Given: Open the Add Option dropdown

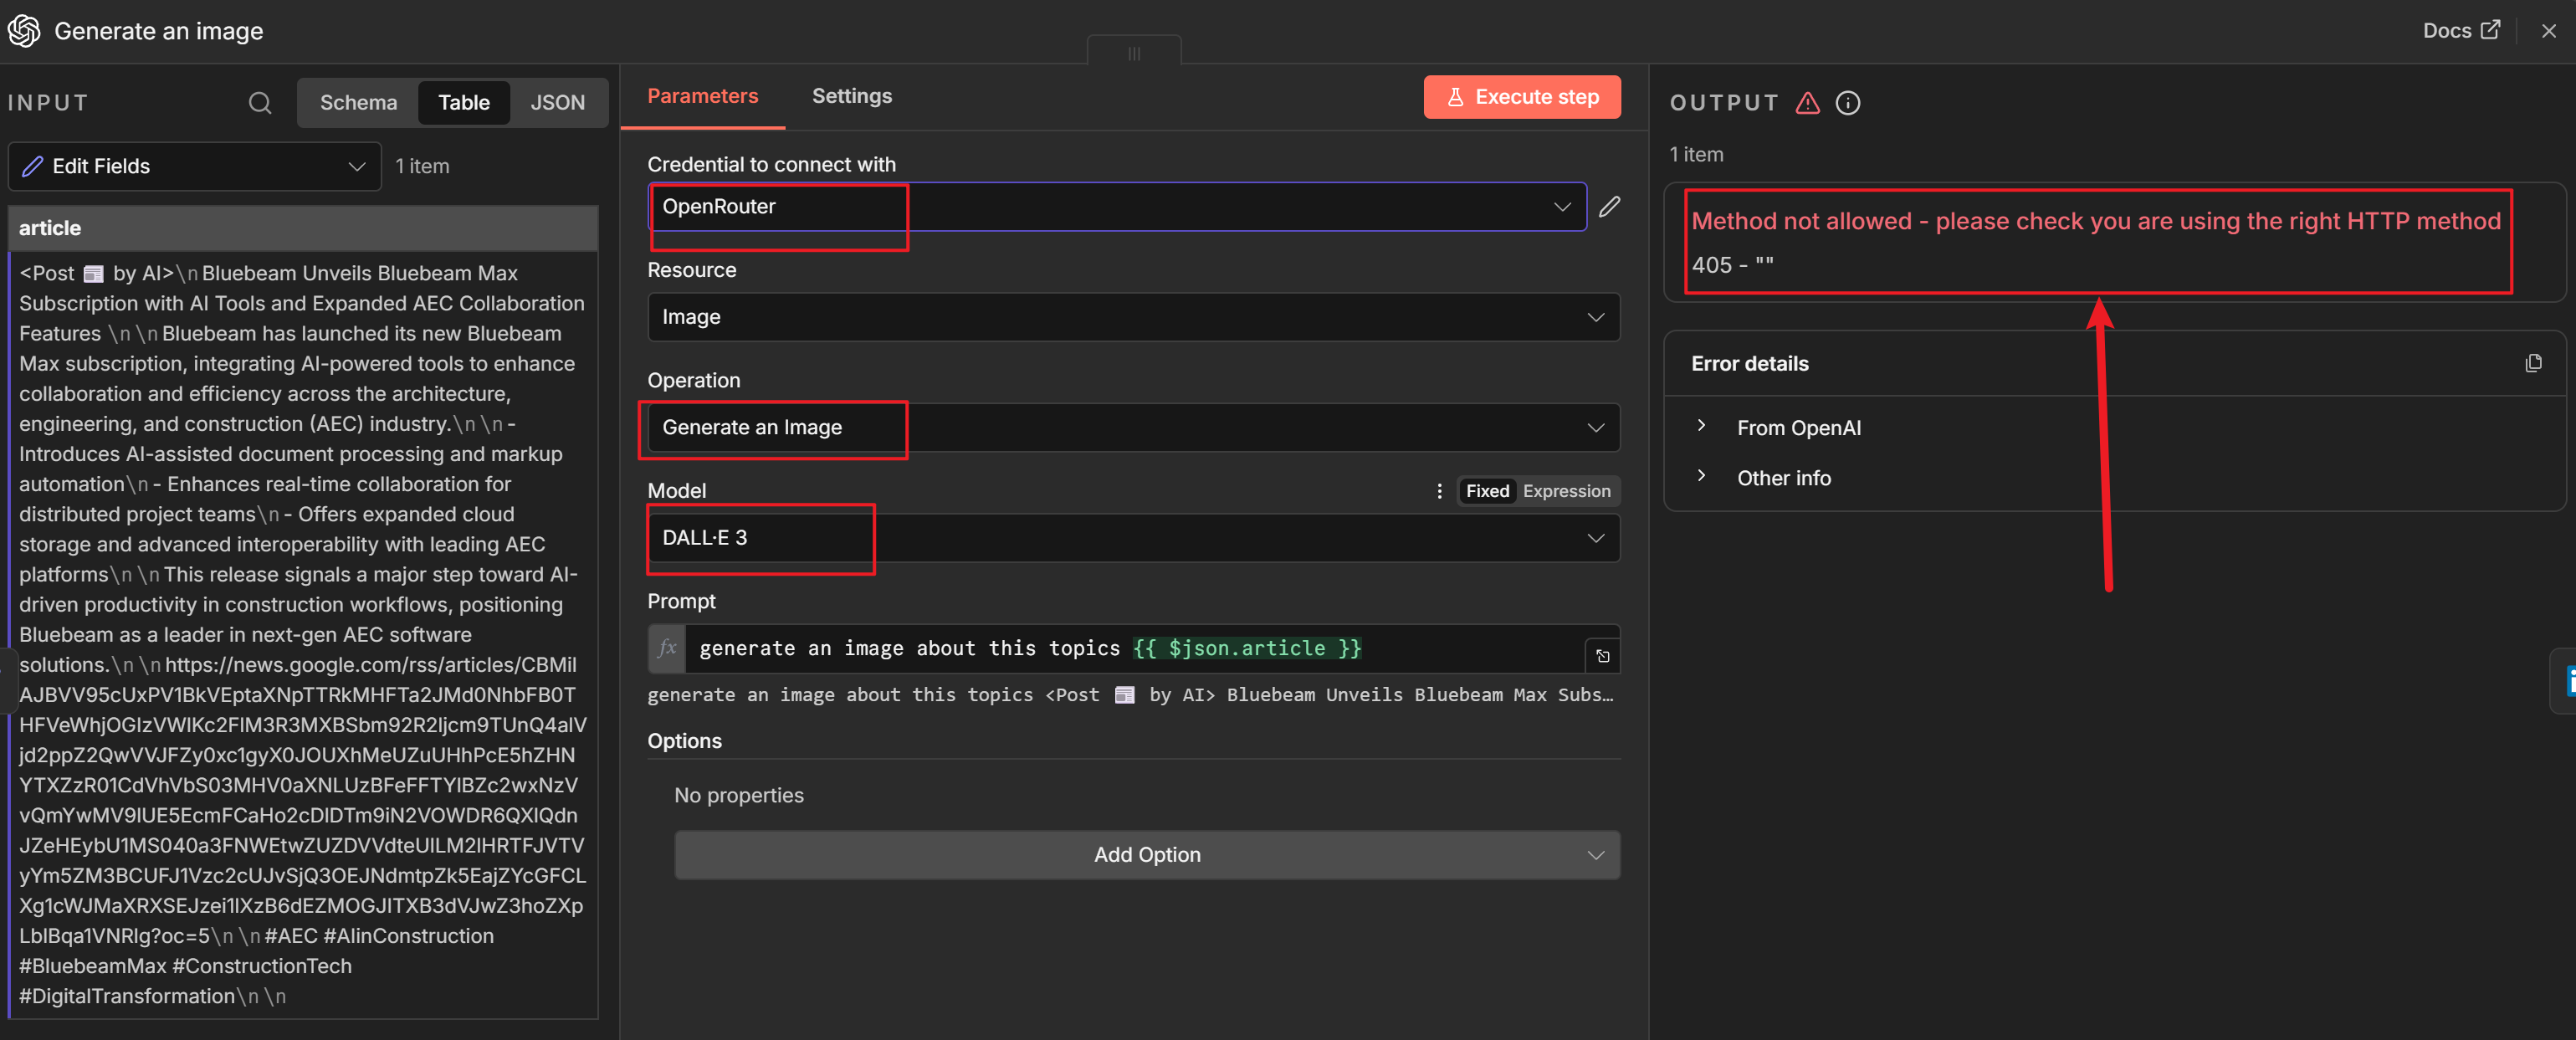Looking at the screenshot, I should pos(1146,855).
